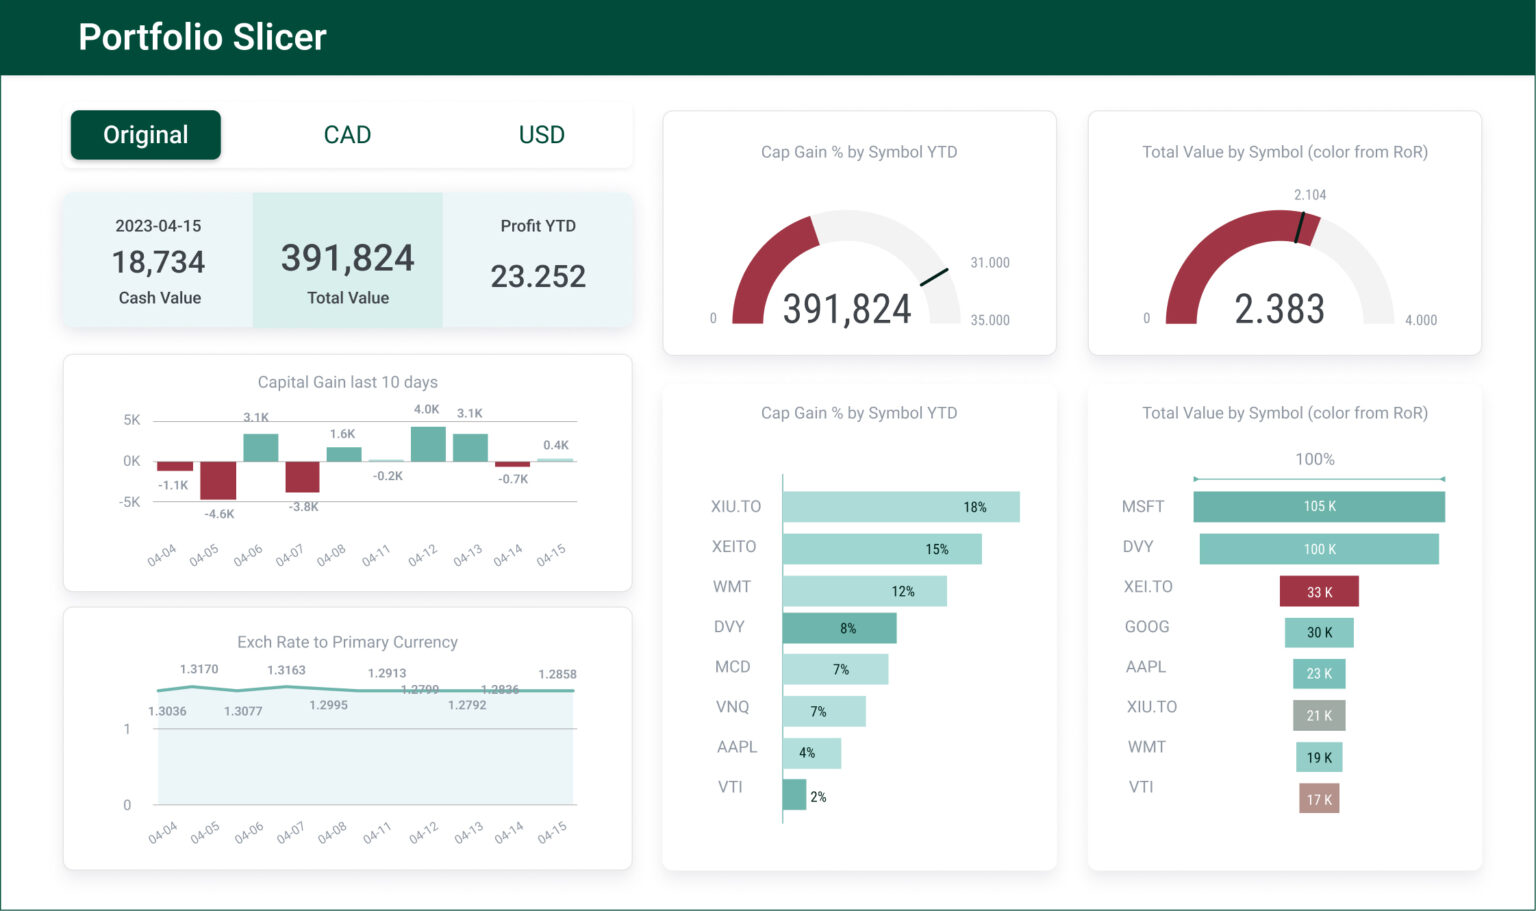This screenshot has height=911, width=1536.
Task: Click the Total Value card showing 391,824
Action: point(347,260)
